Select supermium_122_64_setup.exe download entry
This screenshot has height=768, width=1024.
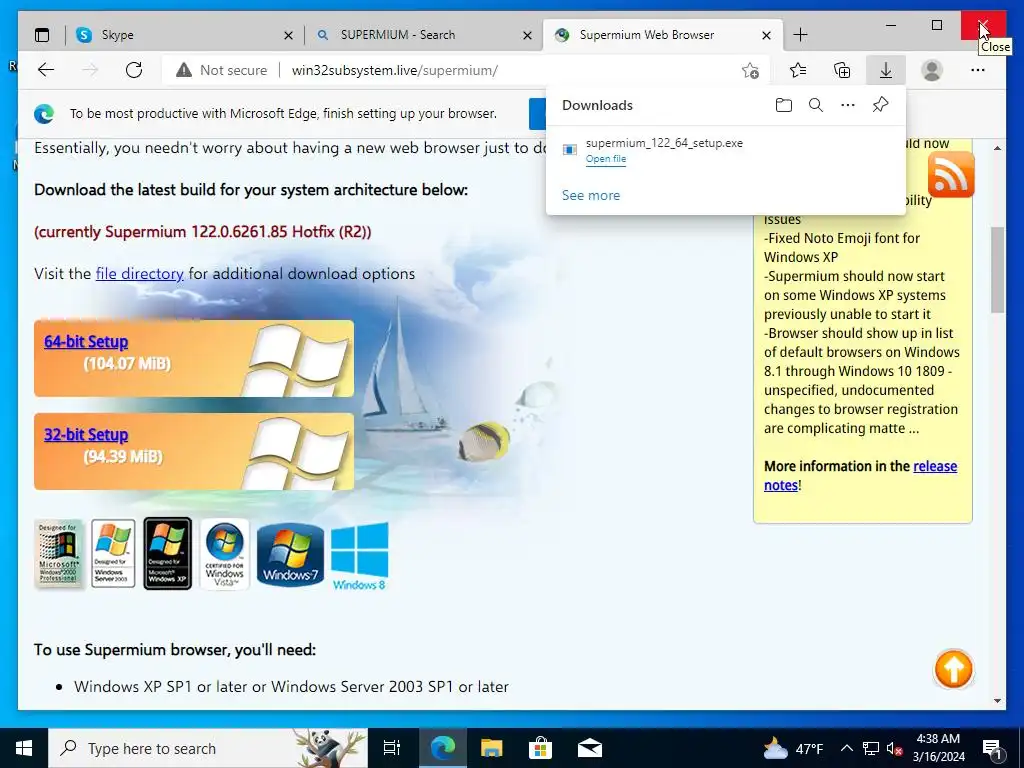coord(726,150)
